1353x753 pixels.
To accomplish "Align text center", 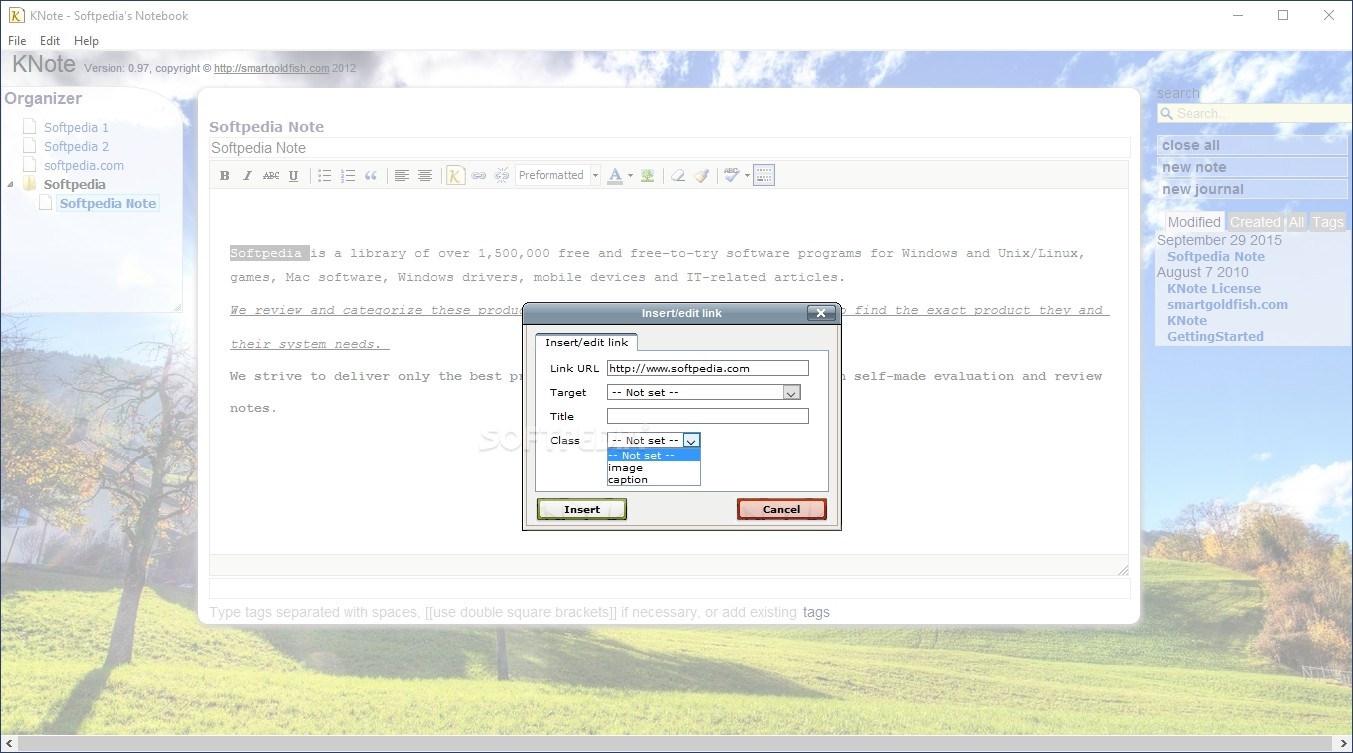I will pyautogui.click(x=425, y=176).
